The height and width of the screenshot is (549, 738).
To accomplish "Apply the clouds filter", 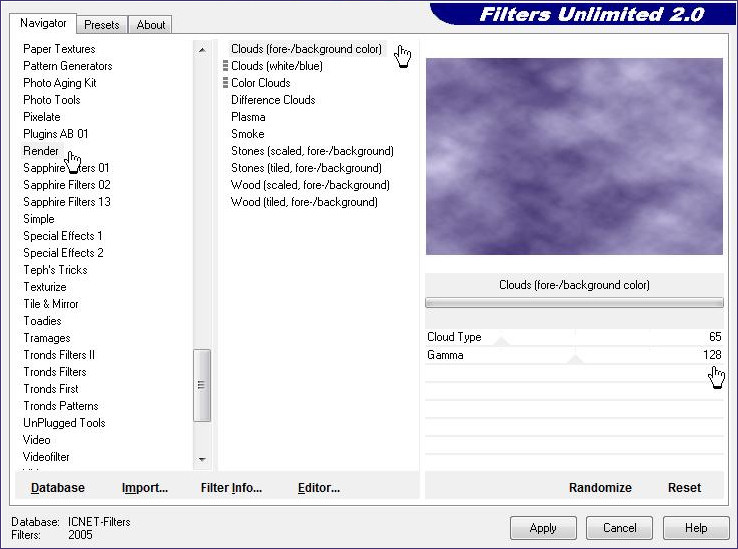I will (543, 528).
